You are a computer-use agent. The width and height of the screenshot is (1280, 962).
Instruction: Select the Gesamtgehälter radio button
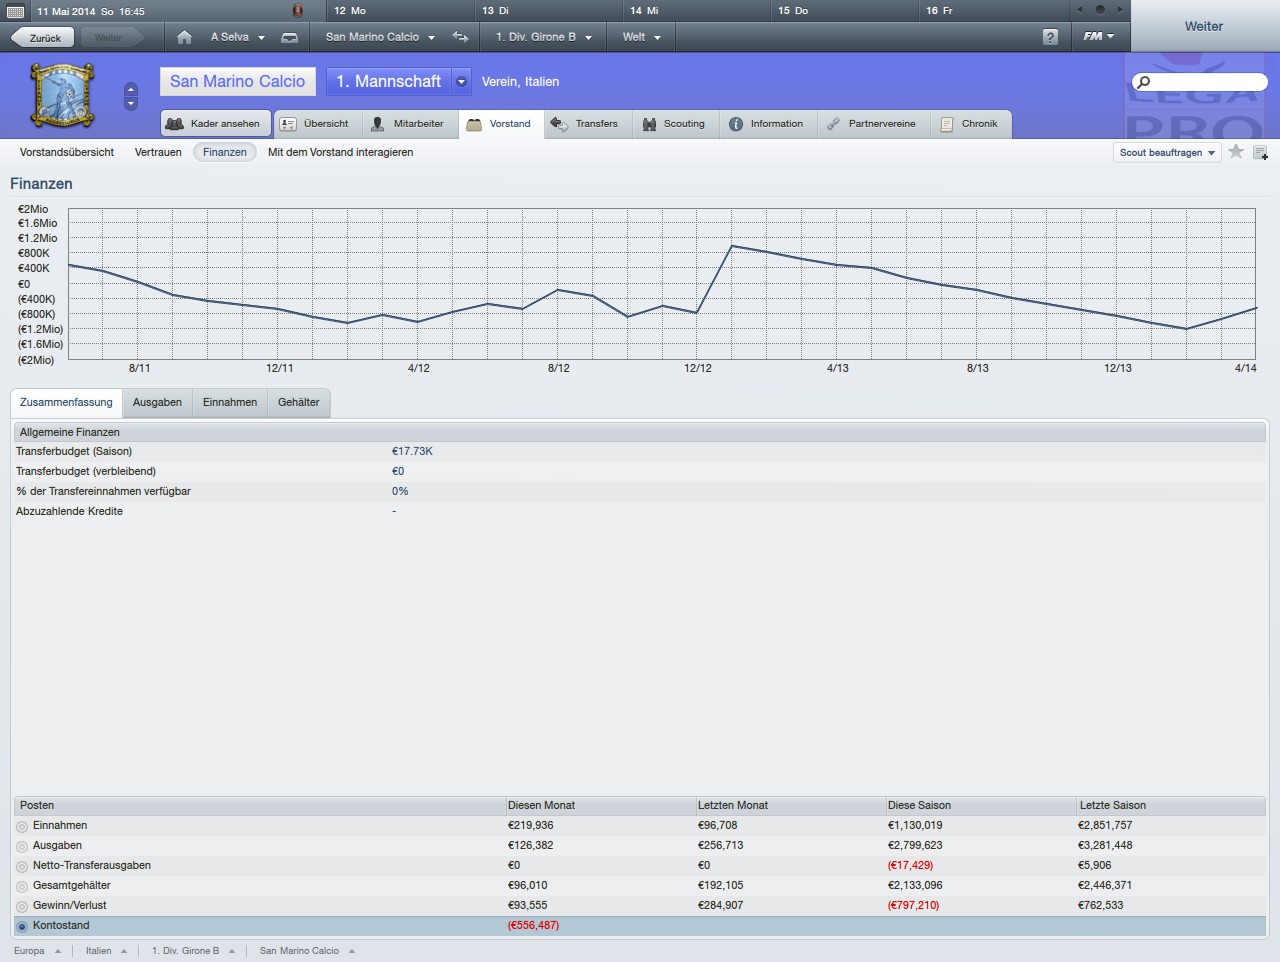coord(22,886)
